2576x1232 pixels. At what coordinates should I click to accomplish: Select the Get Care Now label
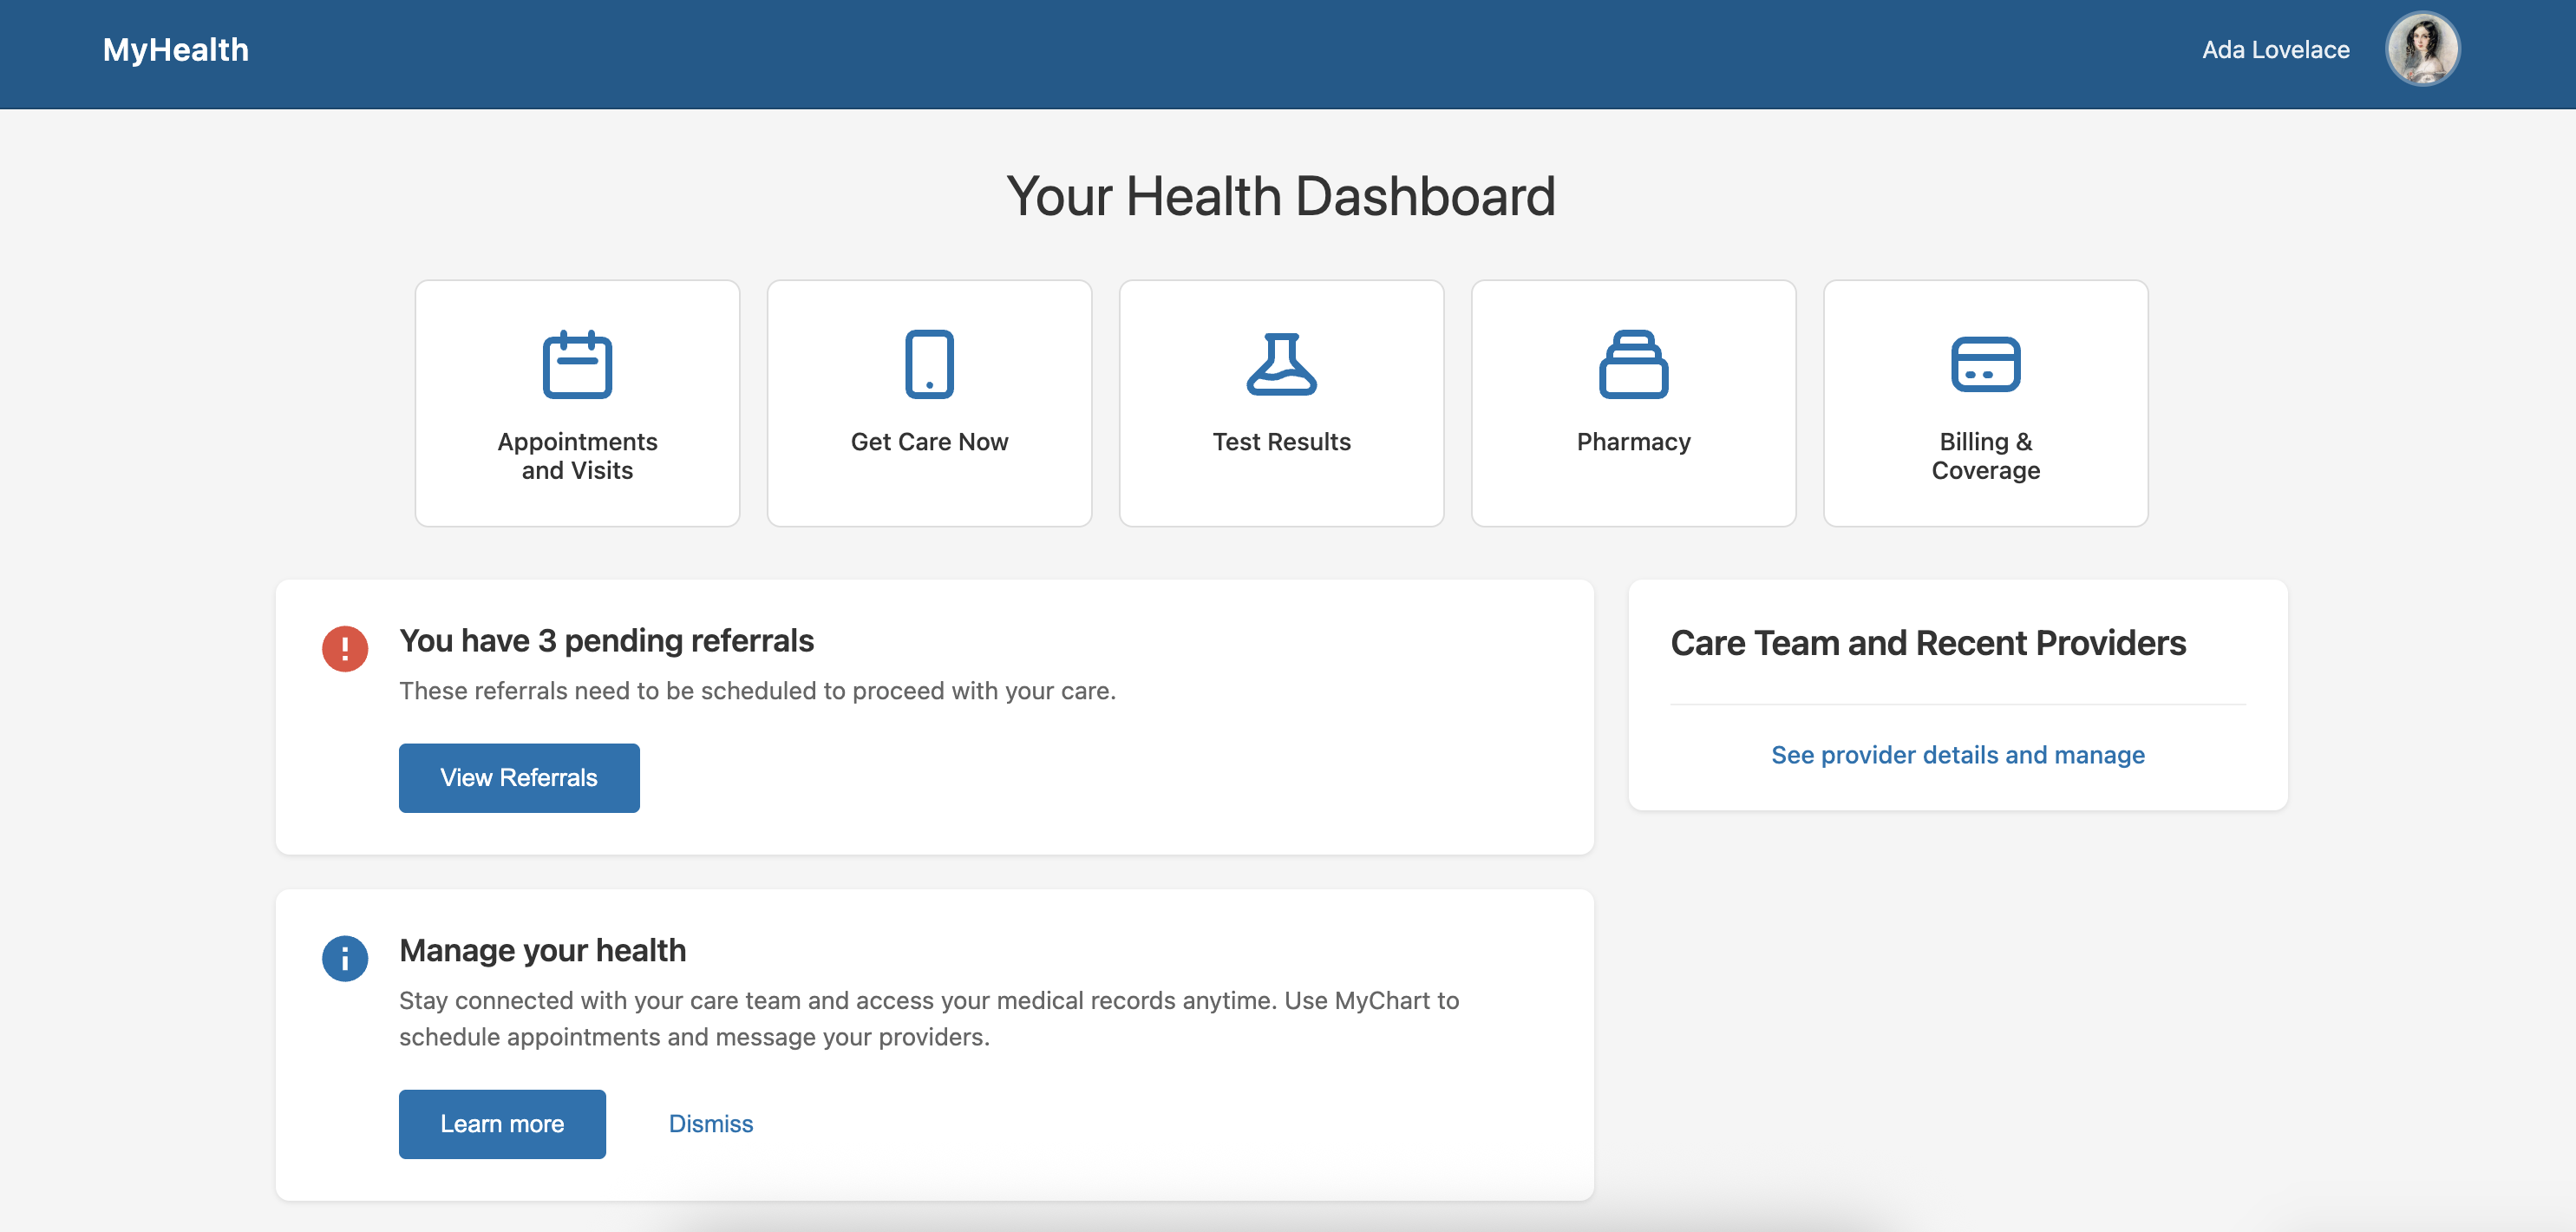click(x=929, y=442)
